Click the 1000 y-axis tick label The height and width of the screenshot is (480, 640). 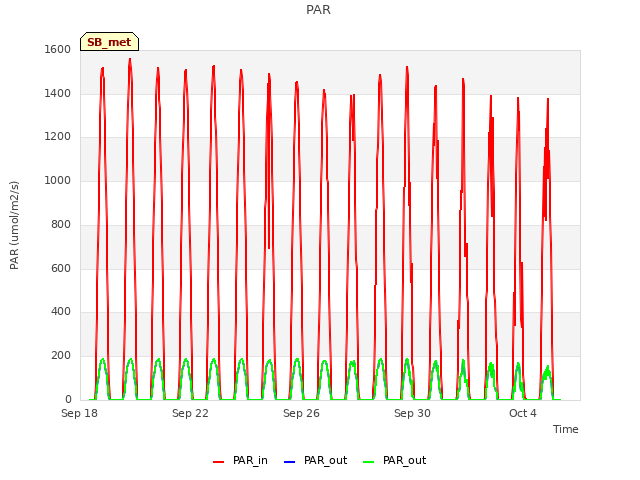pos(58,180)
